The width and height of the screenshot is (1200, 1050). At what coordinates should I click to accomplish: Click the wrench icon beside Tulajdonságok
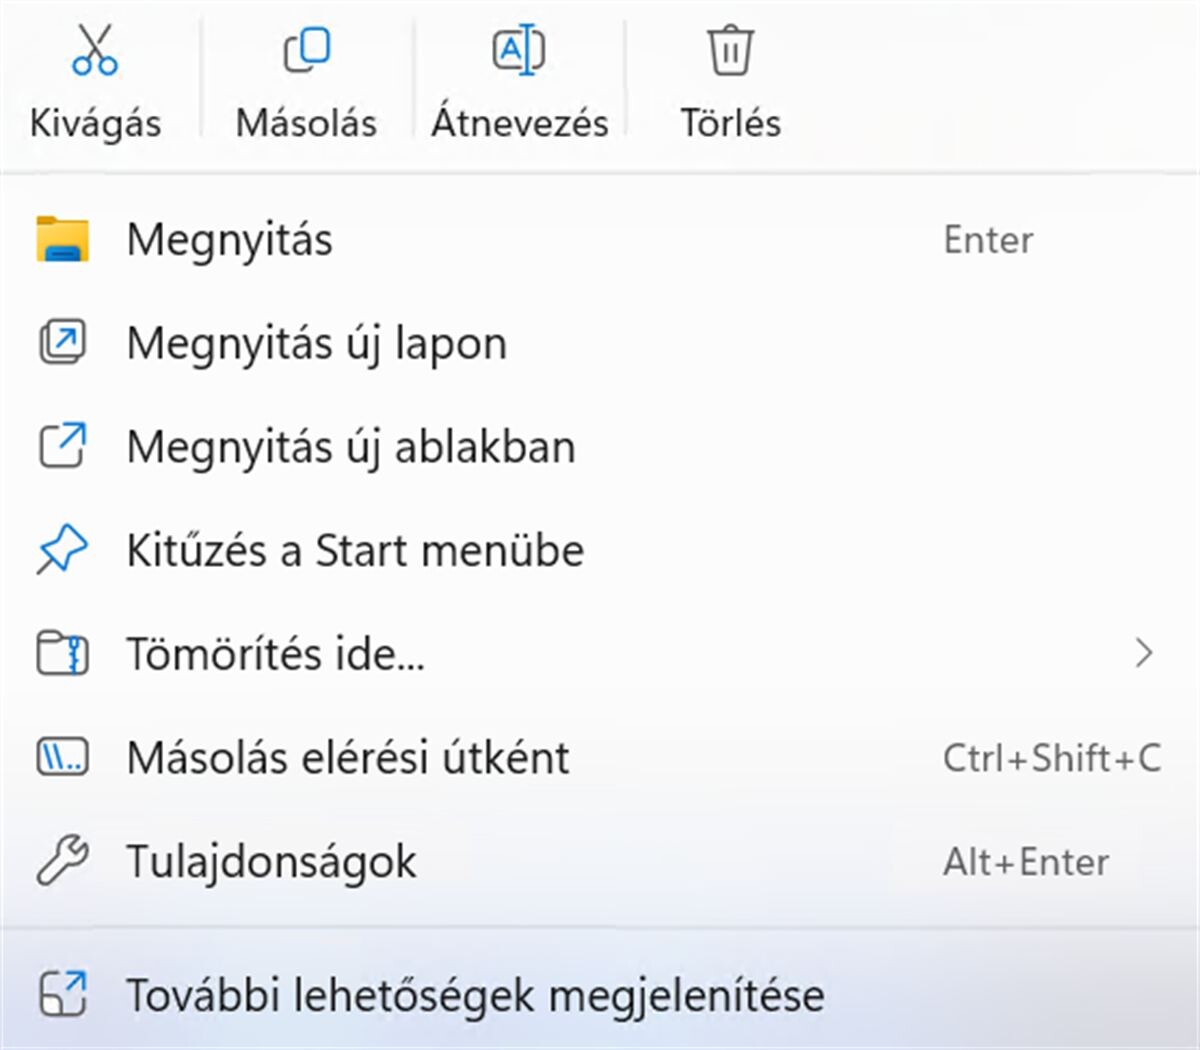click(x=62, y=861)
